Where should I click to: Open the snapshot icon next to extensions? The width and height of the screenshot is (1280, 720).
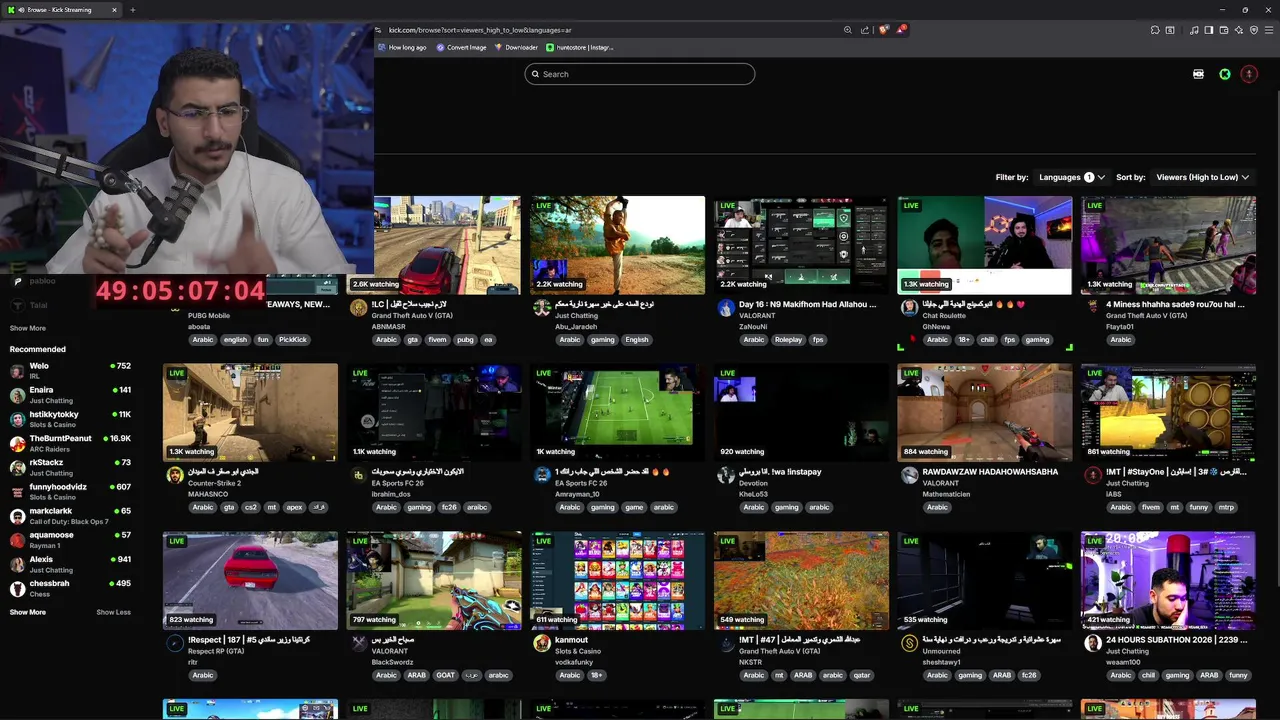pyautogui.click(x=1170, y=30)
